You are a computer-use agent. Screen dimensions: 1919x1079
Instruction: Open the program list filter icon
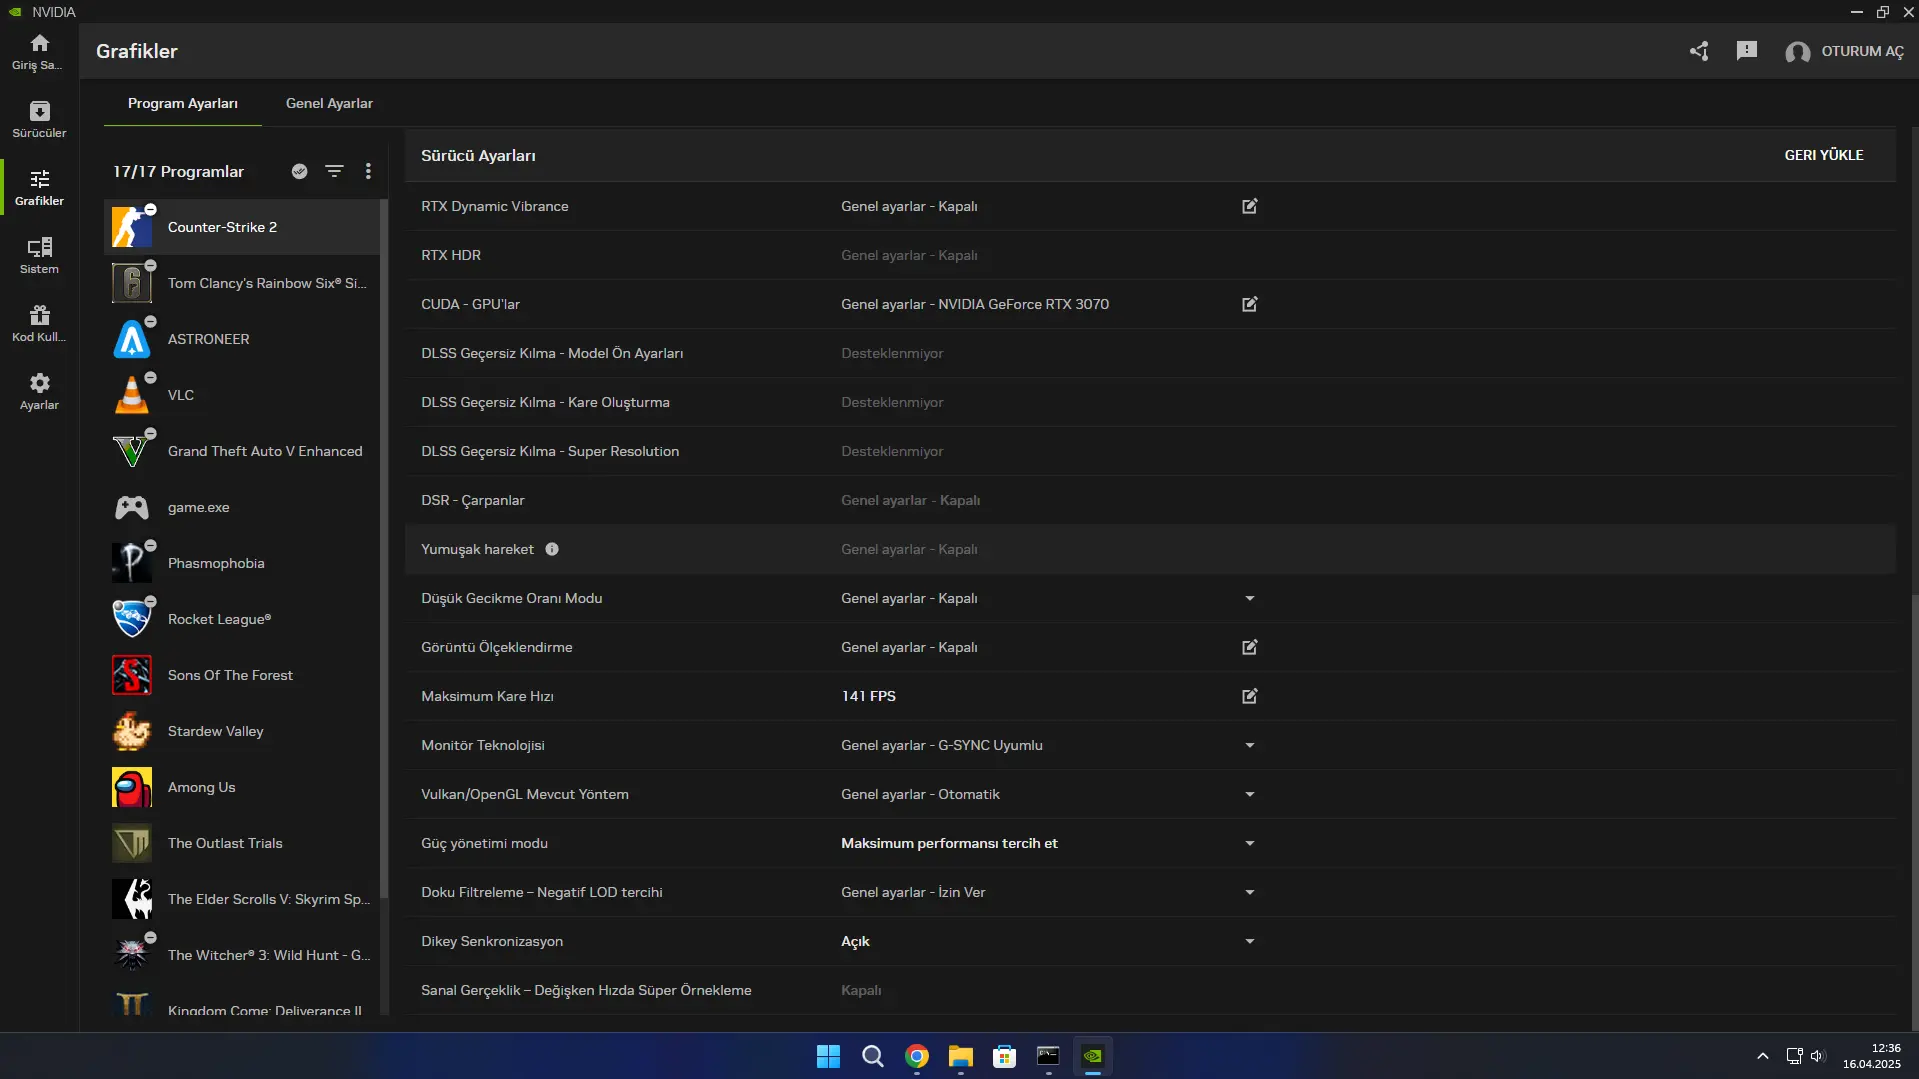click(334, 171)
